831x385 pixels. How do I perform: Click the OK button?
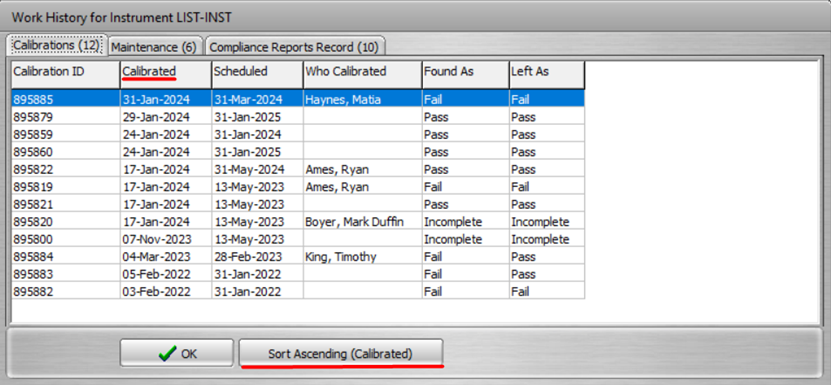click(177, 354)
